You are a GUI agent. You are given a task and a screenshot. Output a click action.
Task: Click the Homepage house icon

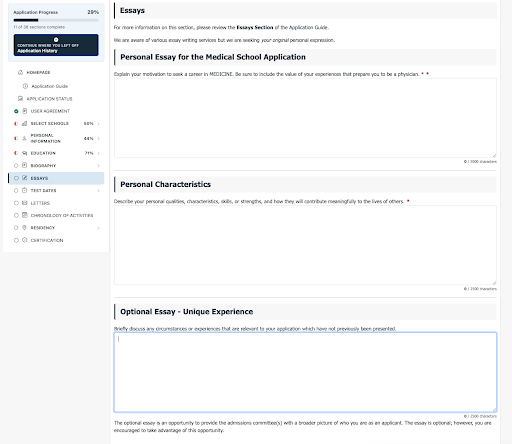tap(20, 72)
